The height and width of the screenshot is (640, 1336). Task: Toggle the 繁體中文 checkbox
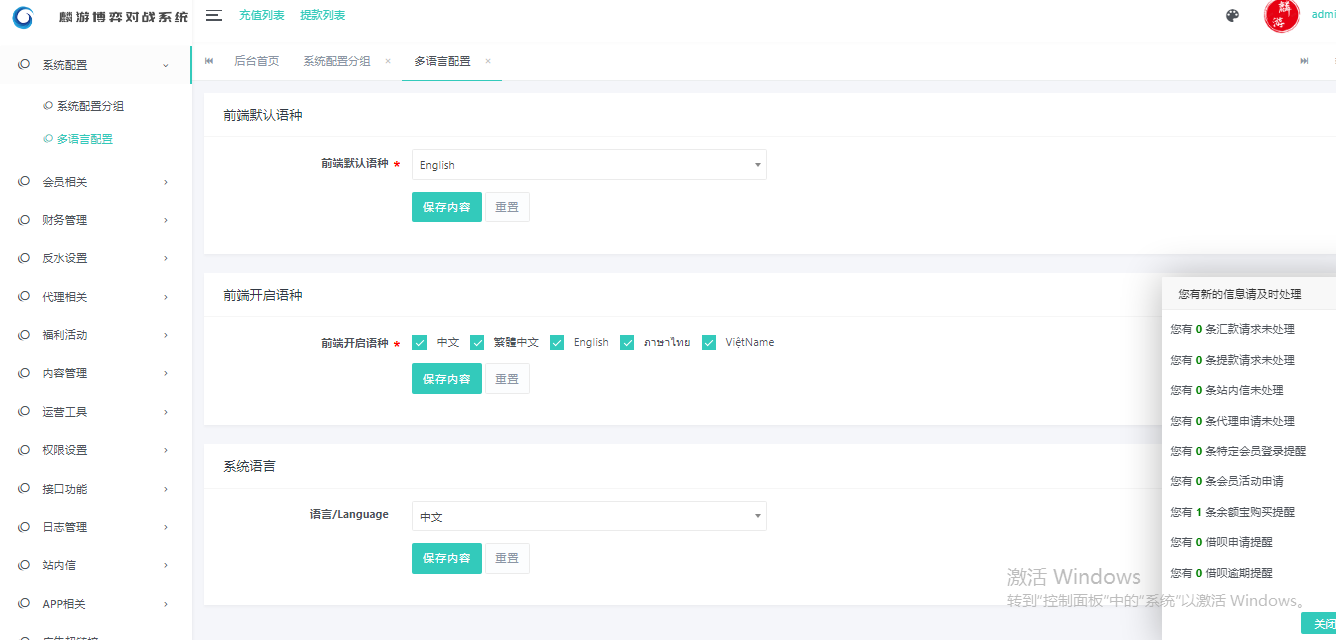478,342
